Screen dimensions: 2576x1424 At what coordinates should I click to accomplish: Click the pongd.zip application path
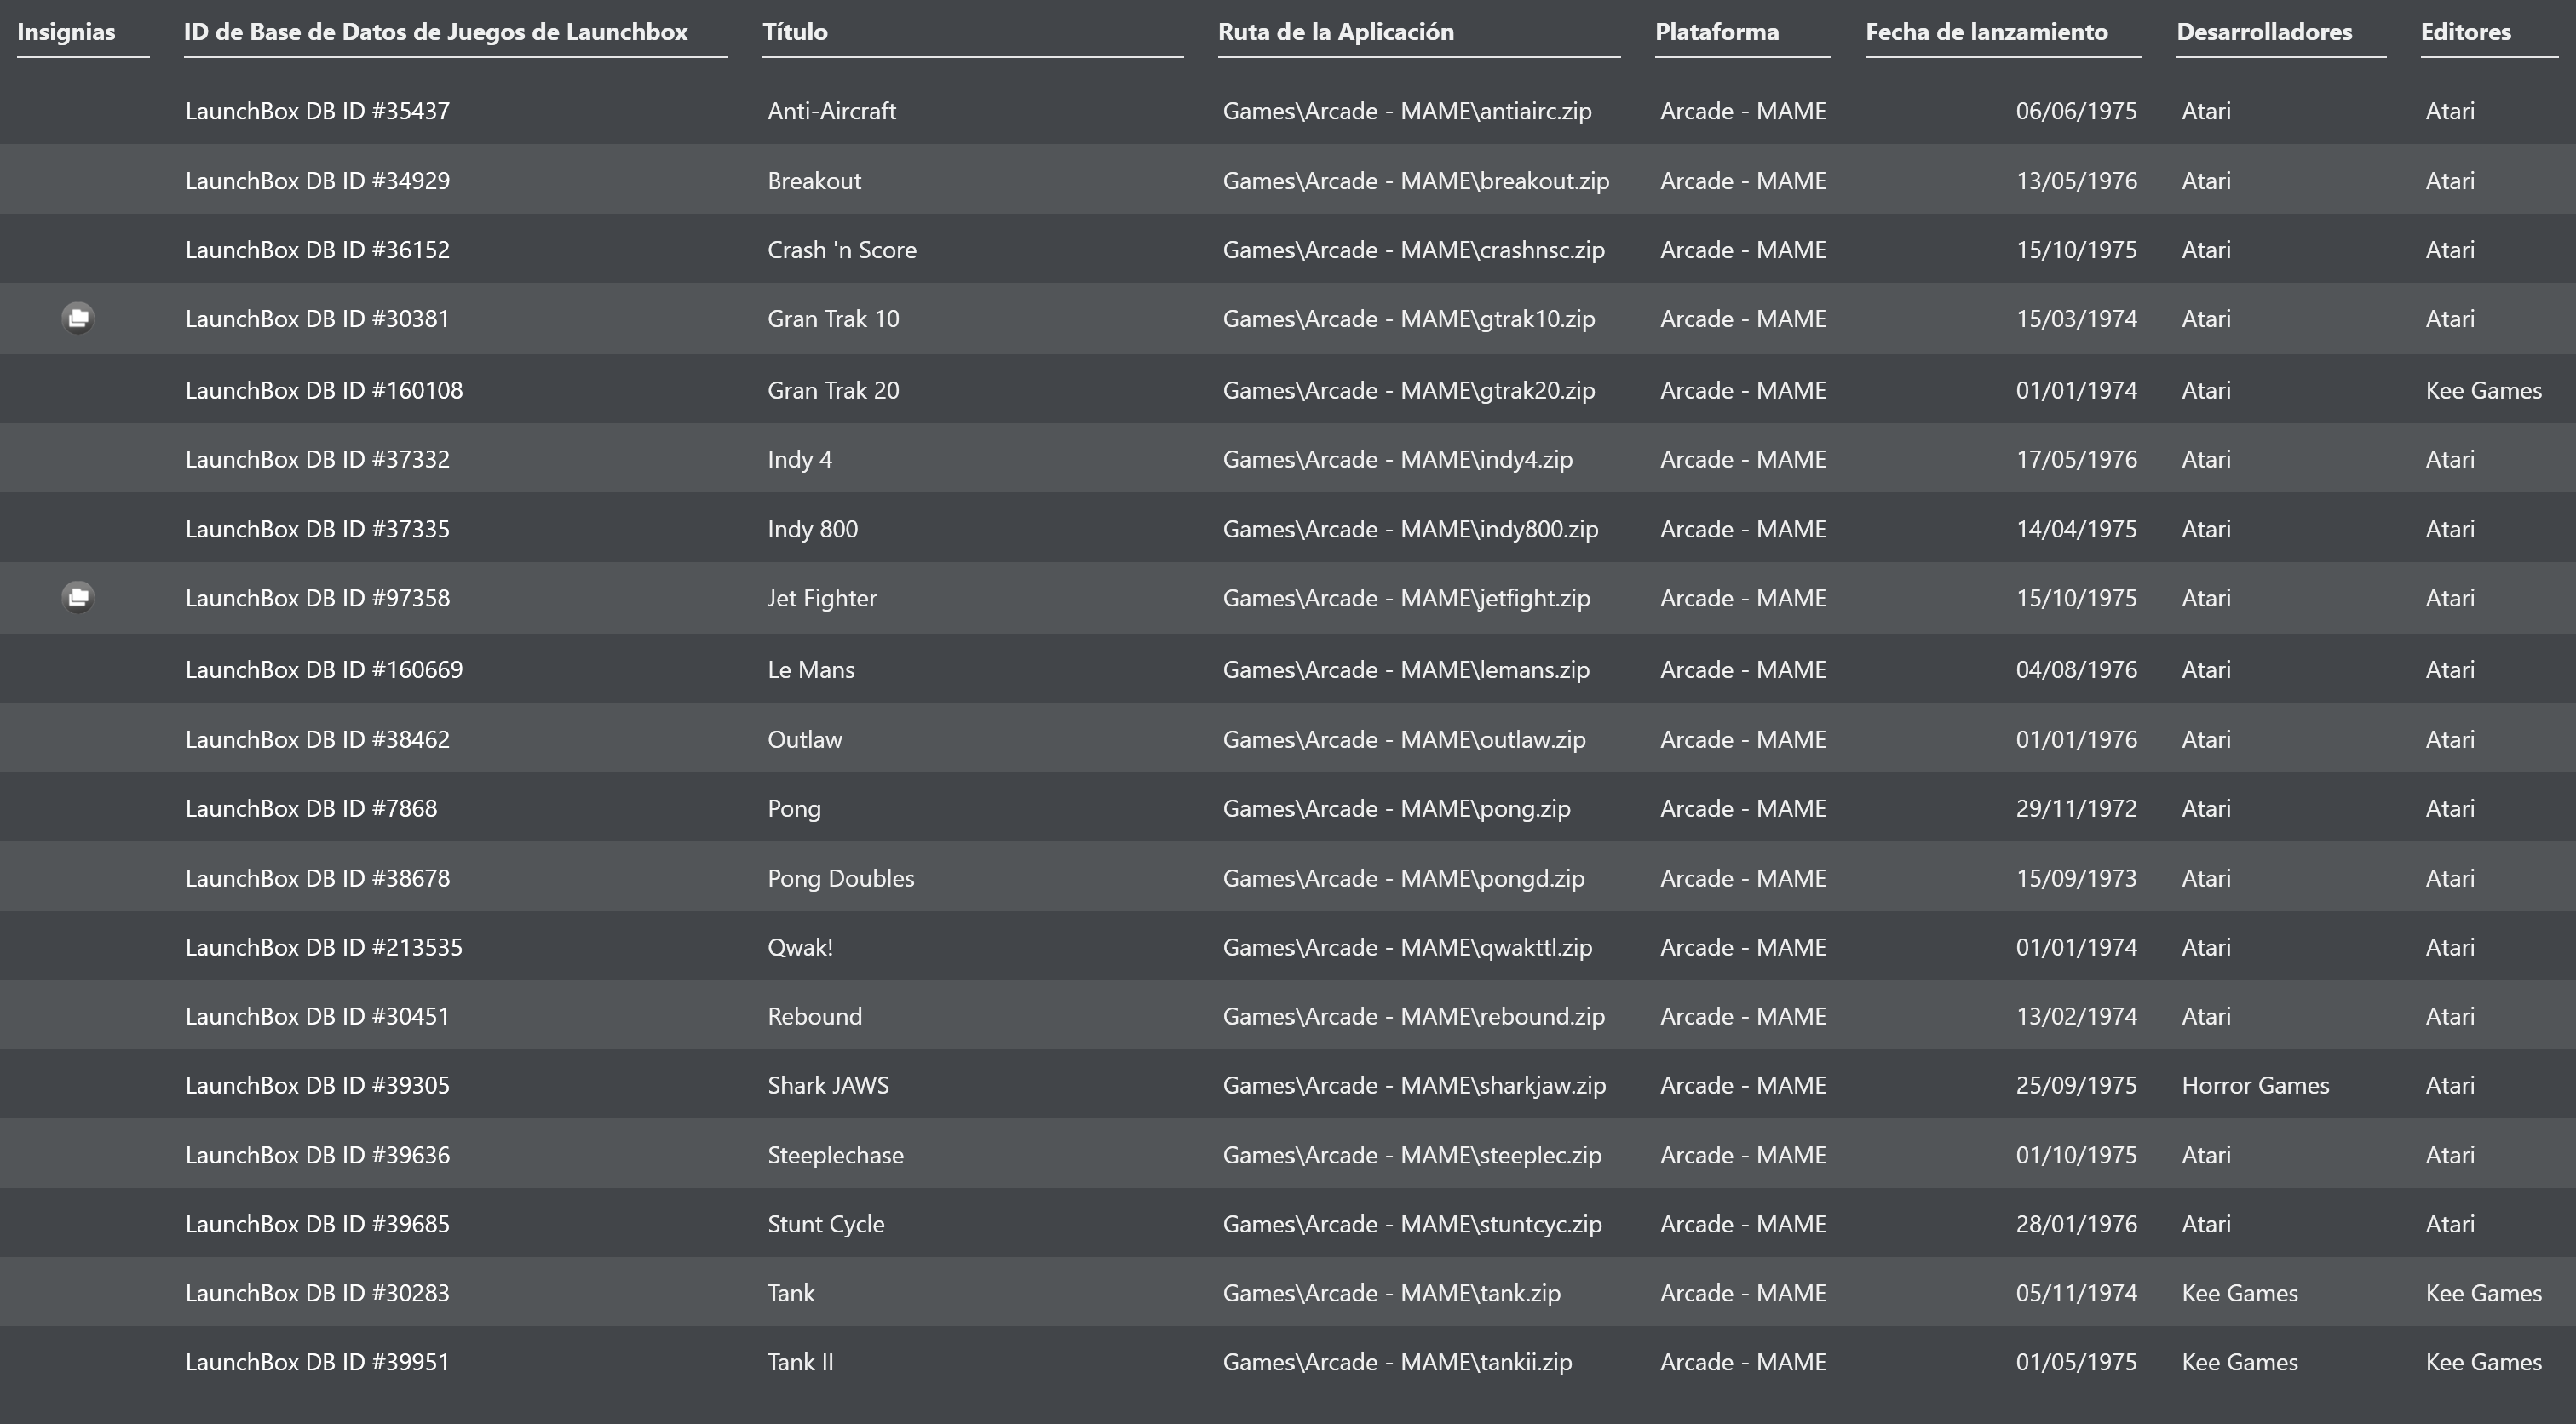click(1403, 878)
